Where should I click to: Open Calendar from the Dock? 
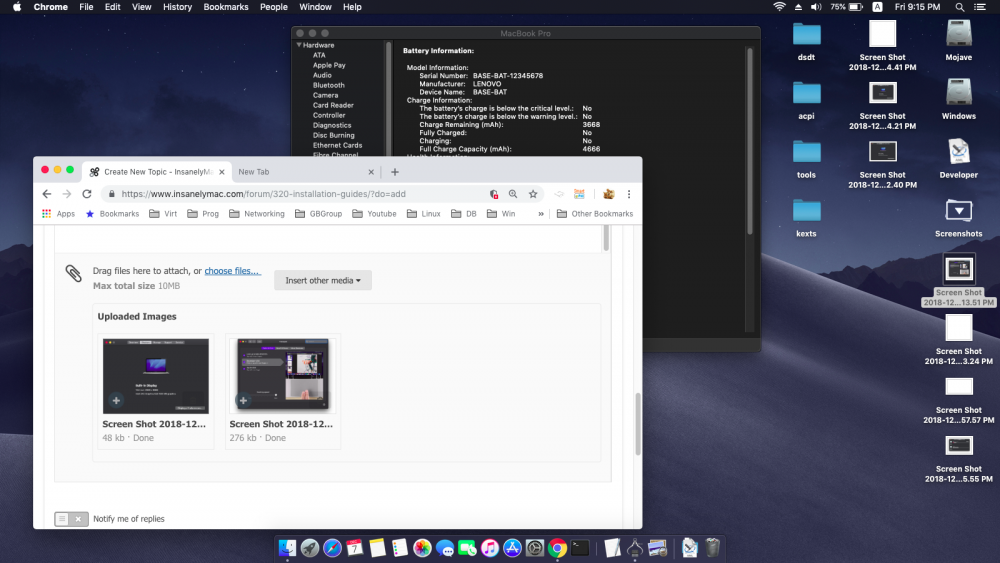355,548
